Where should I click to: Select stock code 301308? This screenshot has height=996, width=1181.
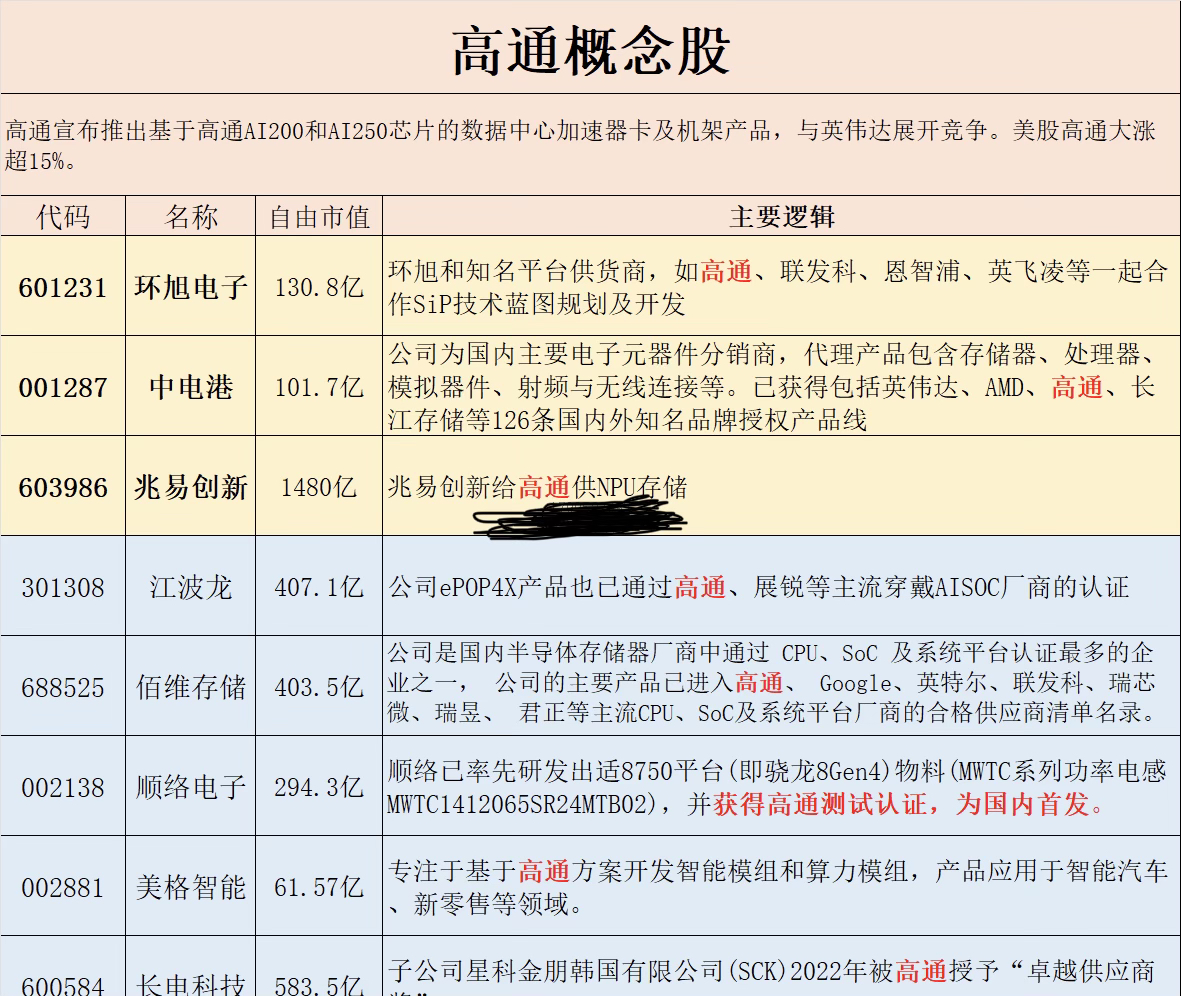pos(63,588)
